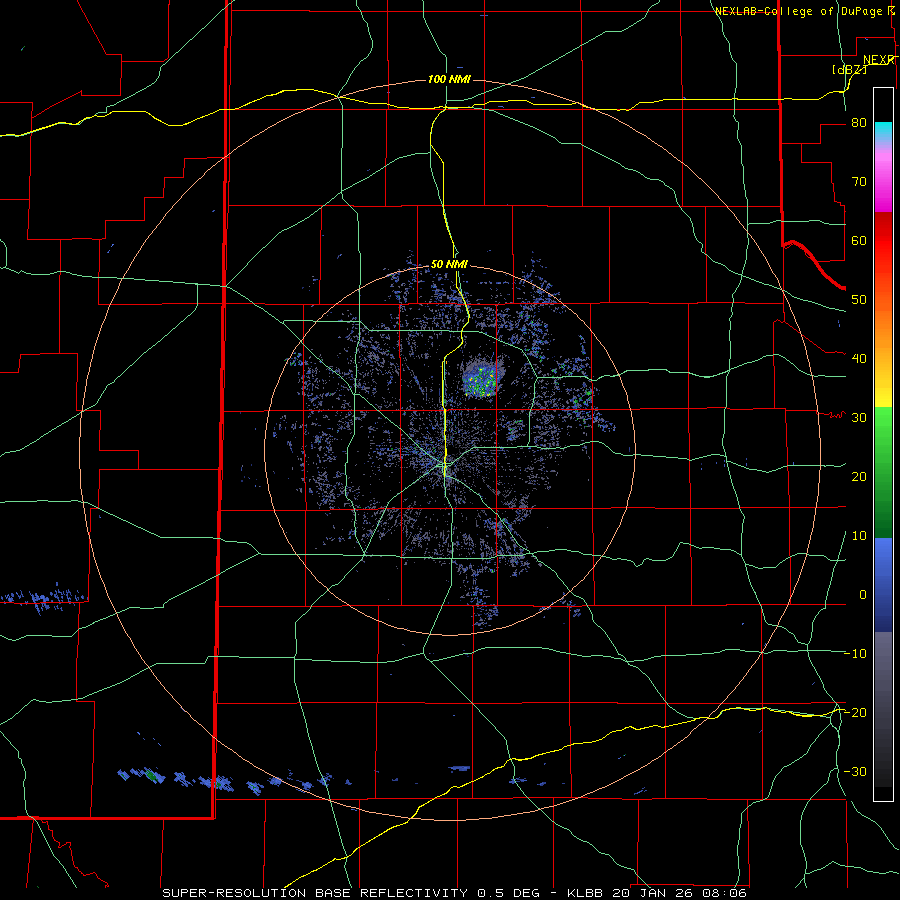Click the 10 value on dBZ scale
The image size is (900, 900).
pyautogui.click(x=859, y=536)
